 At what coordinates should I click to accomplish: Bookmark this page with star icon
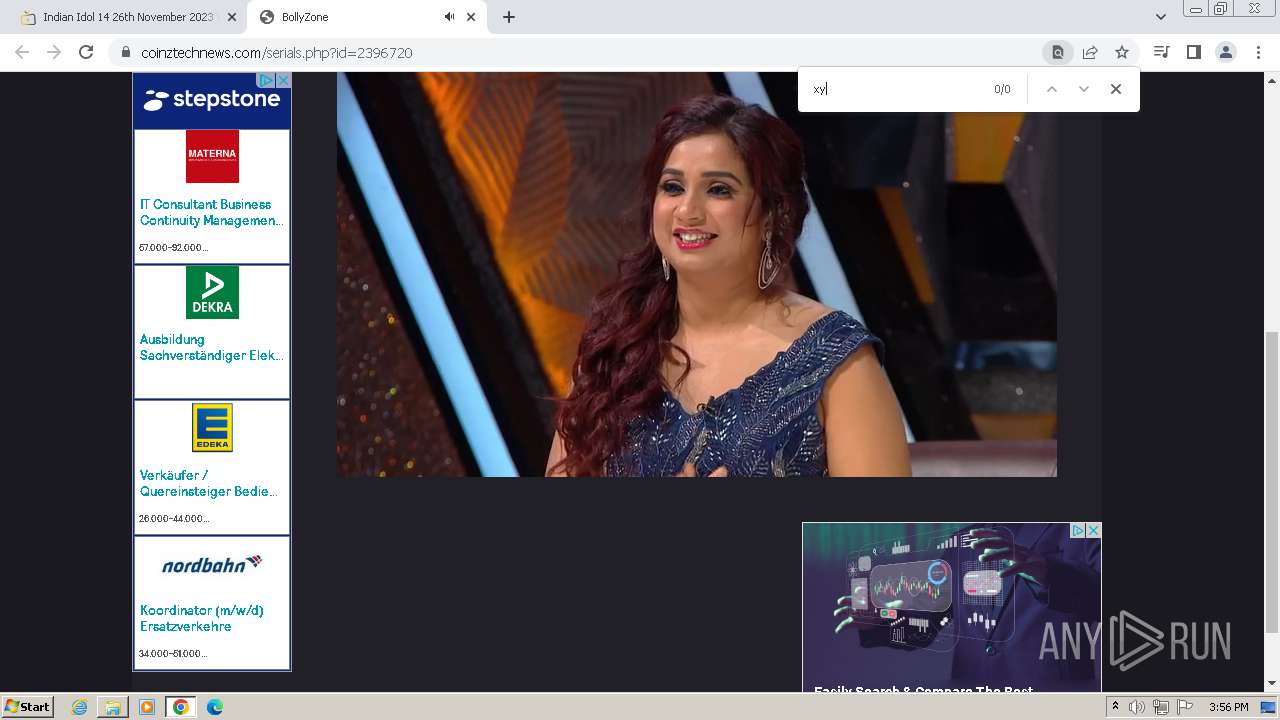tap(1122, 52)
